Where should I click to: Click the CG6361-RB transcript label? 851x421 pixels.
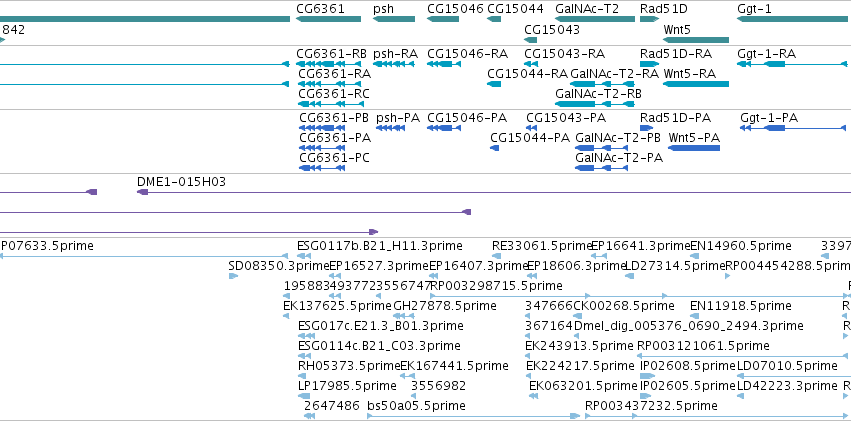(x=331, y=54)
